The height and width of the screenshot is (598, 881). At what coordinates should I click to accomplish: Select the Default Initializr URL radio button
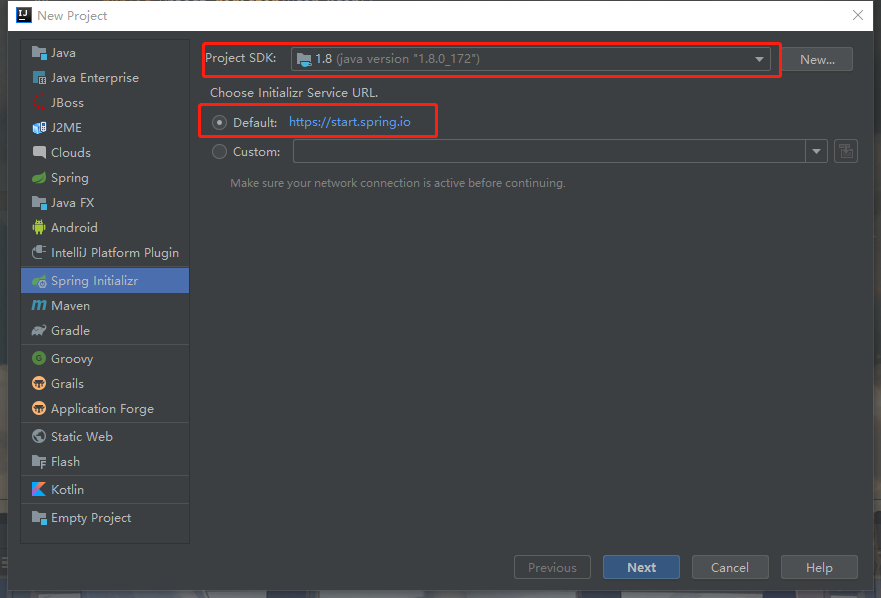pyautogui.click(x=219, y=122)
